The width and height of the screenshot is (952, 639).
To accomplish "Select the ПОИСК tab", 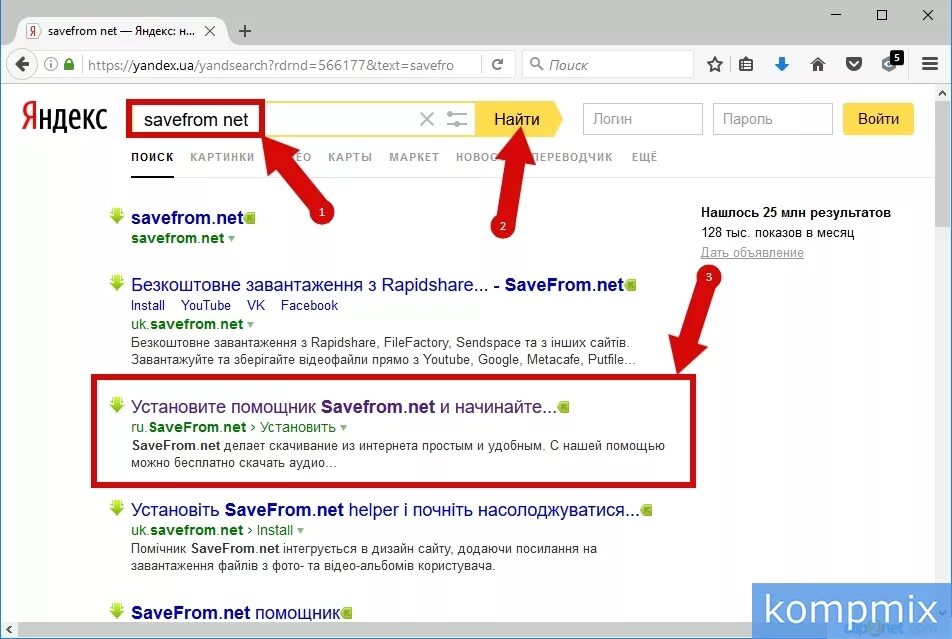I will [152, 157].
